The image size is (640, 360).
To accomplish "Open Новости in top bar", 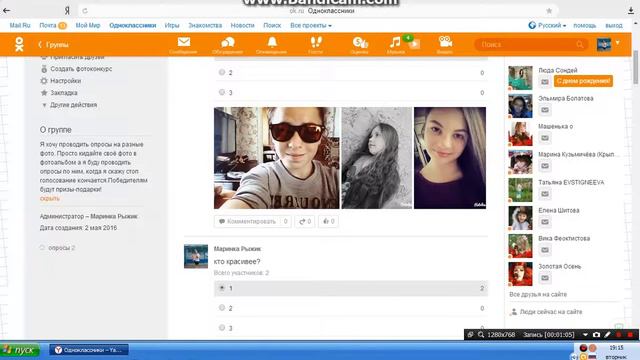I will coord(242,25).
